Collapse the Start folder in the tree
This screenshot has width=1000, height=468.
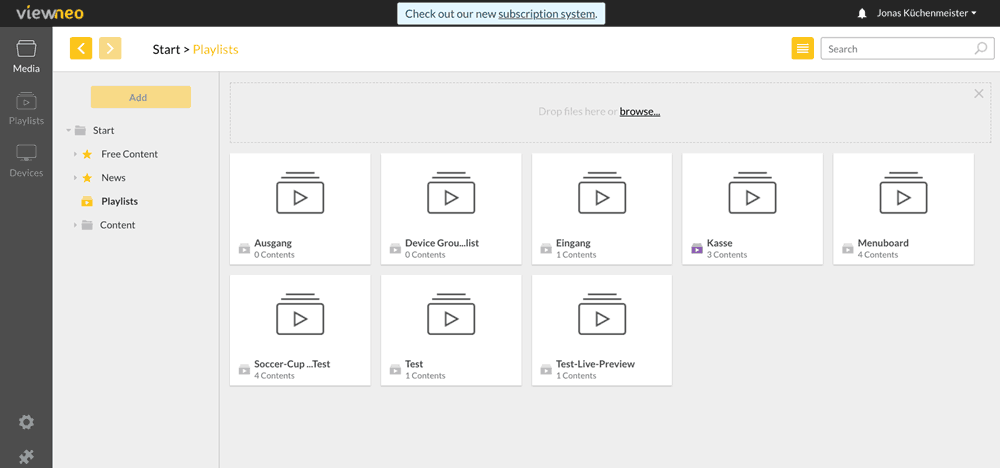[68, 131]
